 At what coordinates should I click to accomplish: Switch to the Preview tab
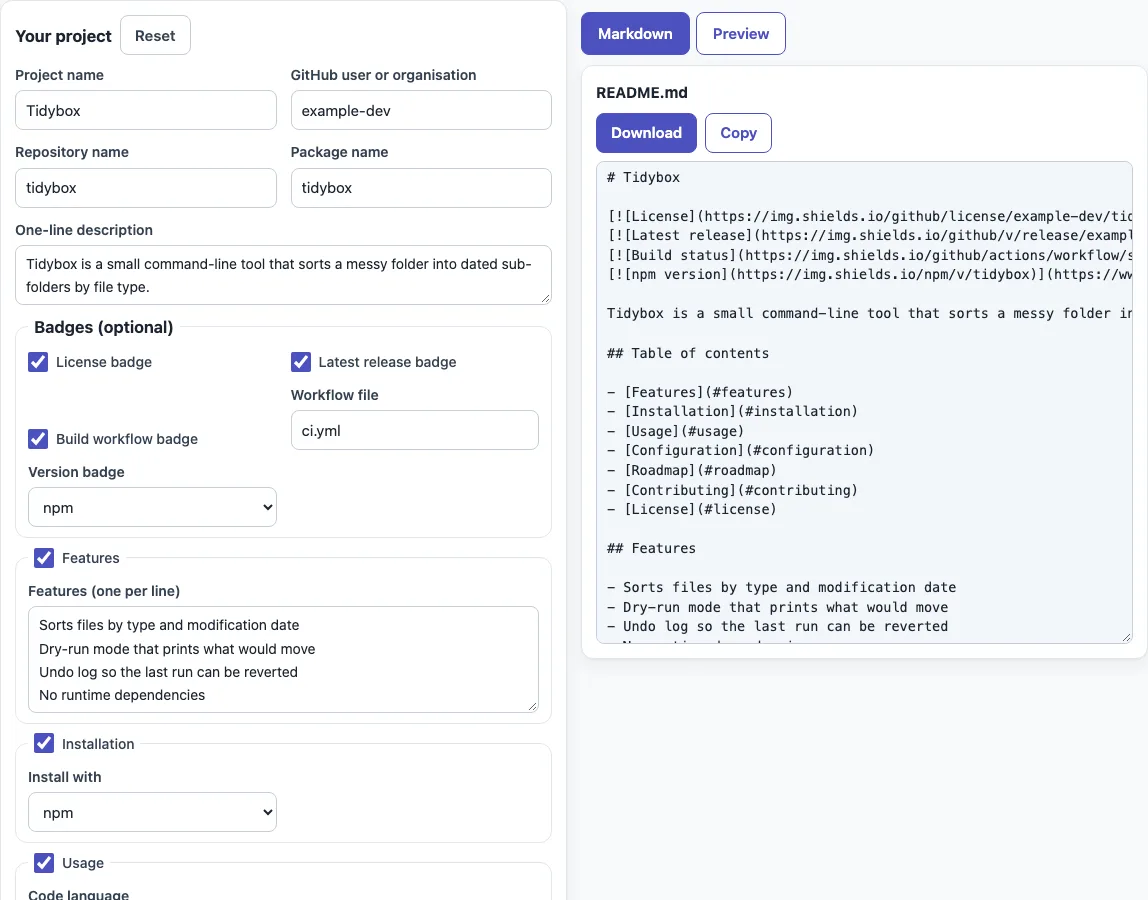coord(740,34)
